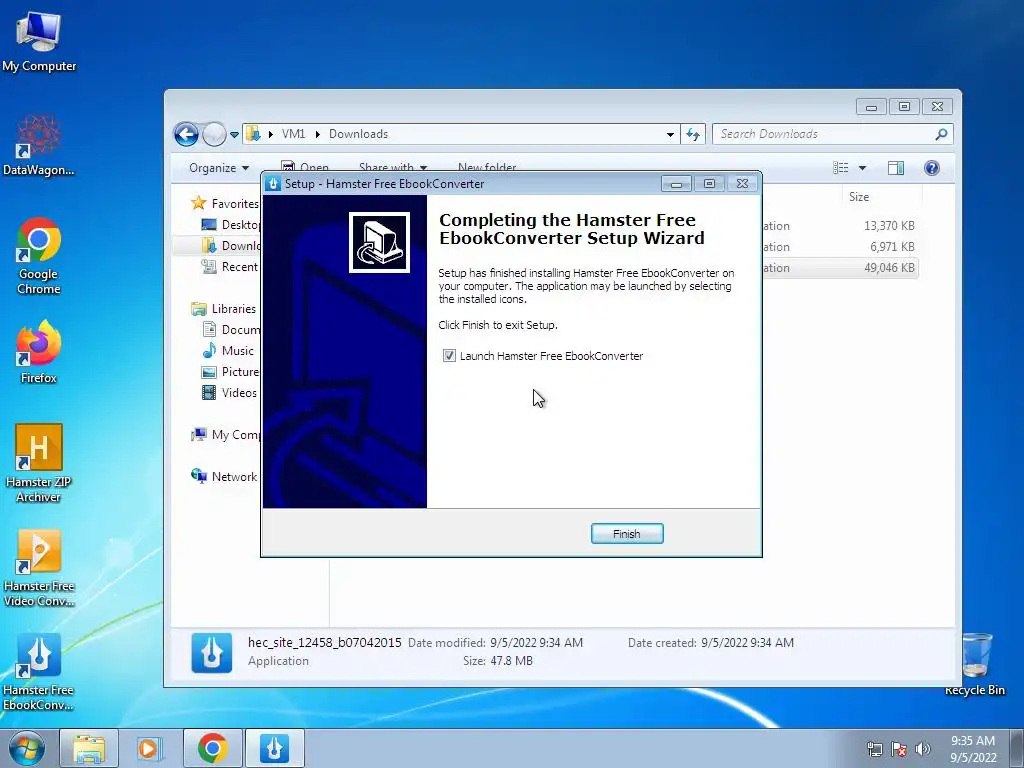Expand the VM1 breadcrumb arrow
This screenshot has height=768, width=1024.
[317, 135]
